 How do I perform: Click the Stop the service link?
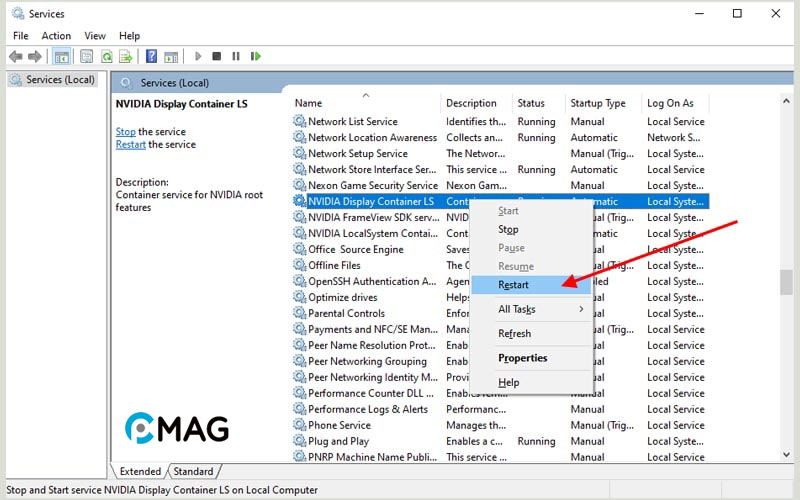(x=125, y=131)
